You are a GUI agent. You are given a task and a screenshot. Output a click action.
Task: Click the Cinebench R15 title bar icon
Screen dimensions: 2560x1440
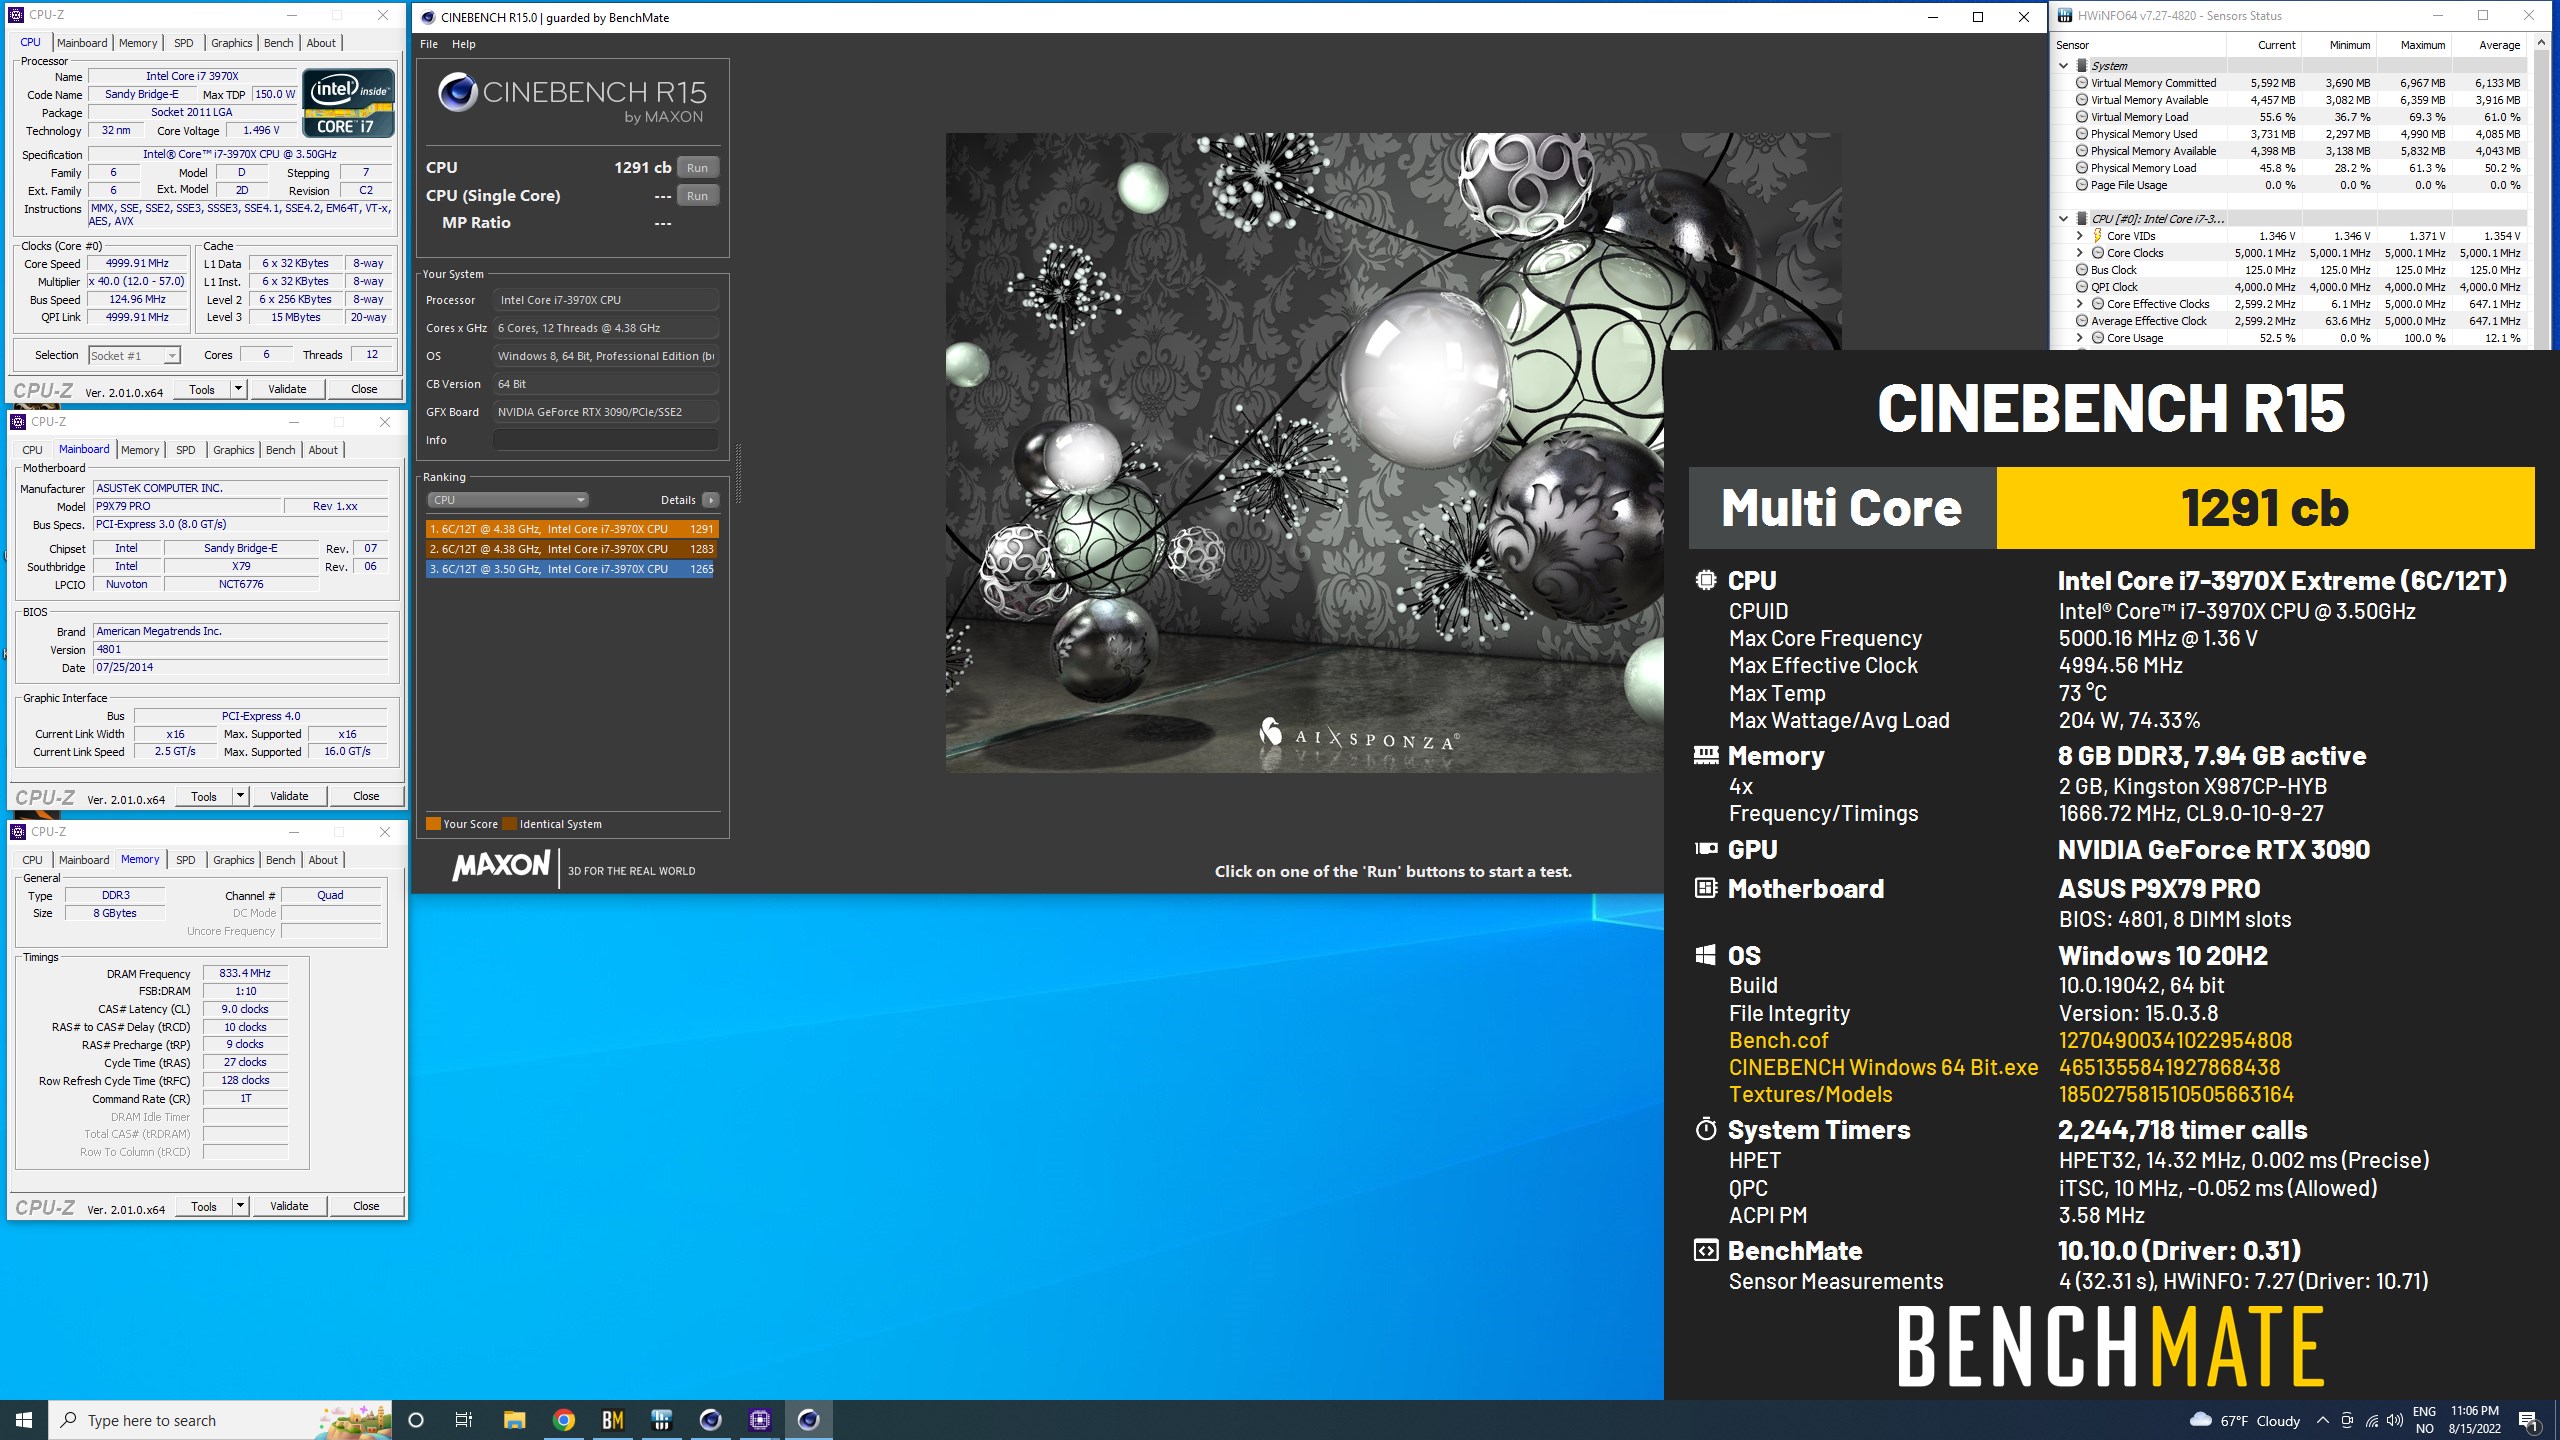point(428,17)
